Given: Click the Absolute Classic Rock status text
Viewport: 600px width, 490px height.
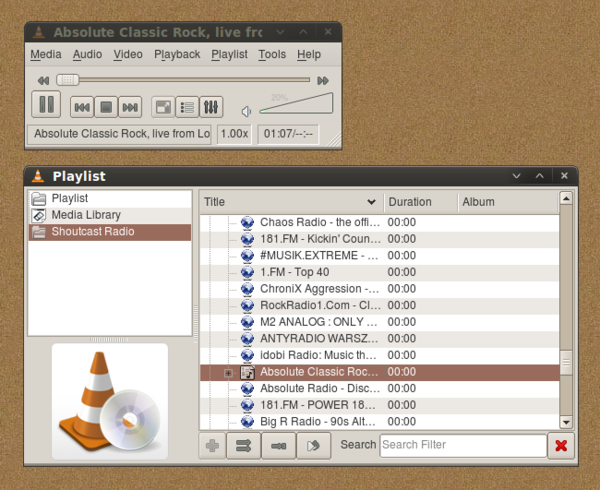Looking at the screenshot, I should point(119,134).
